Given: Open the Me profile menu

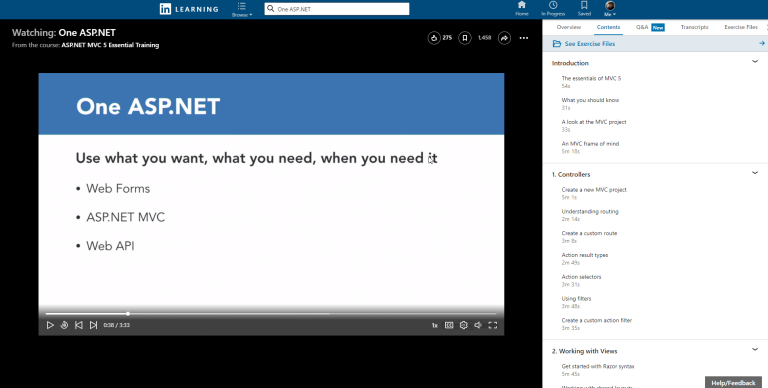Looking at the screenshot, I should 610,8.
